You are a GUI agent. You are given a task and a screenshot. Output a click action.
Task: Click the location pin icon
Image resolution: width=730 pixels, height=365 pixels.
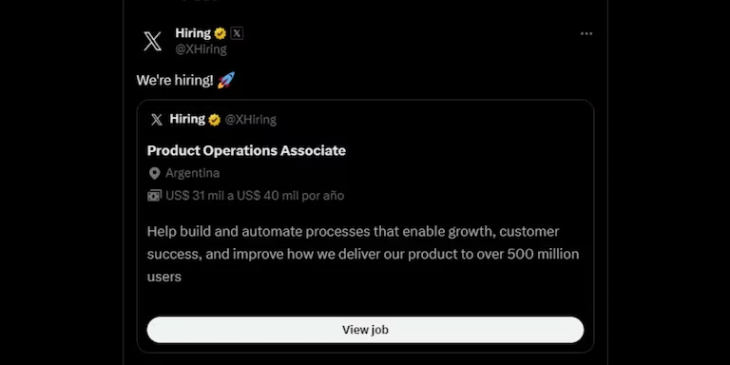(154, 174)
